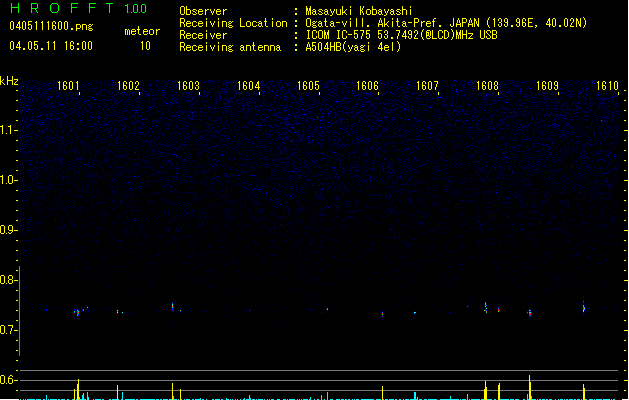
Task: Click the 1605 time marker
Action: pos(308,86)
